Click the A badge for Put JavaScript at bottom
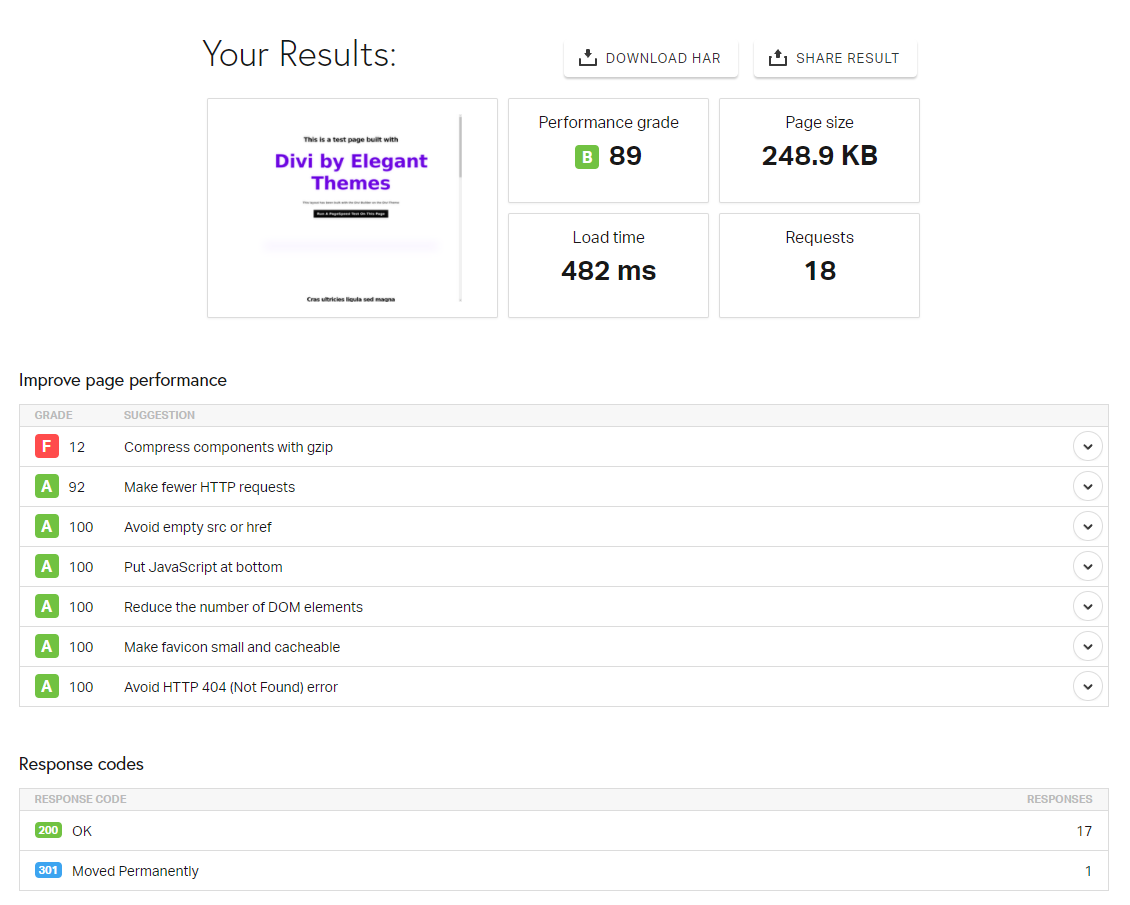This screenshot has height=905, width=1130. [47, 567]
